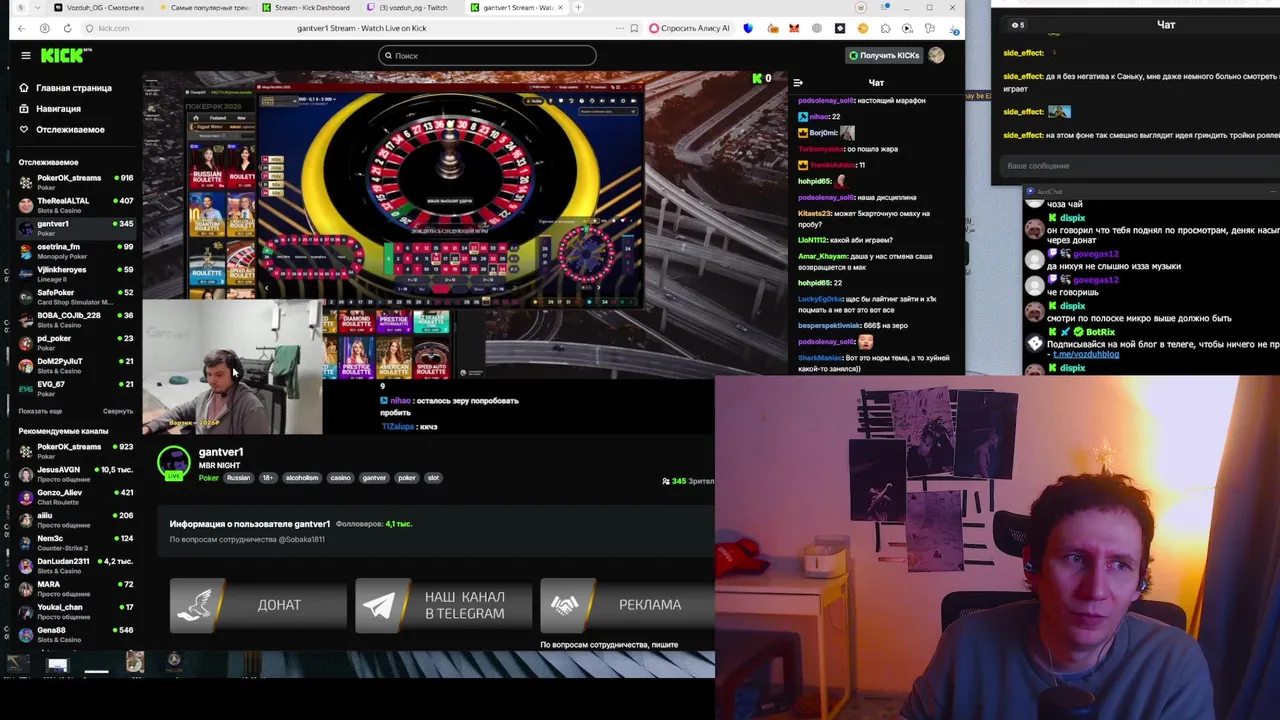Click the Russian stream tag

(x=238, y=478)
